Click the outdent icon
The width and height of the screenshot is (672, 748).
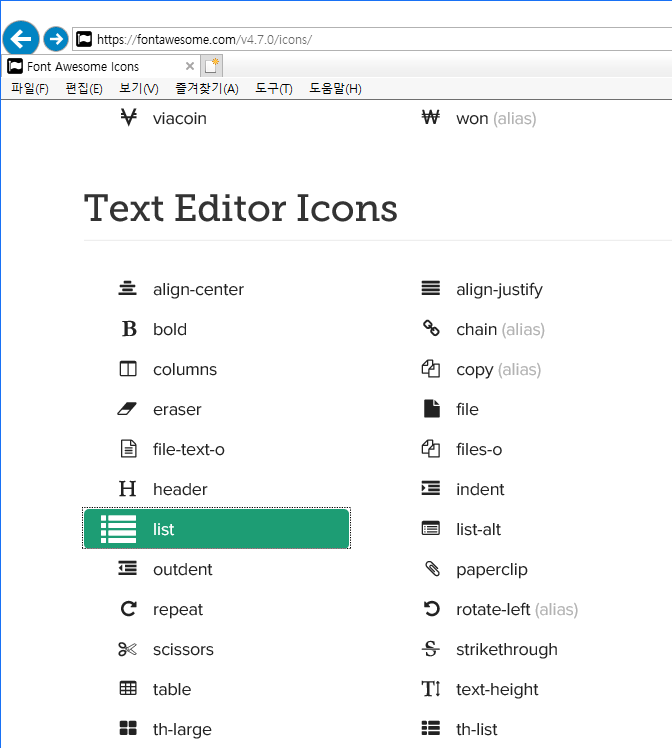tap(127, 569)
